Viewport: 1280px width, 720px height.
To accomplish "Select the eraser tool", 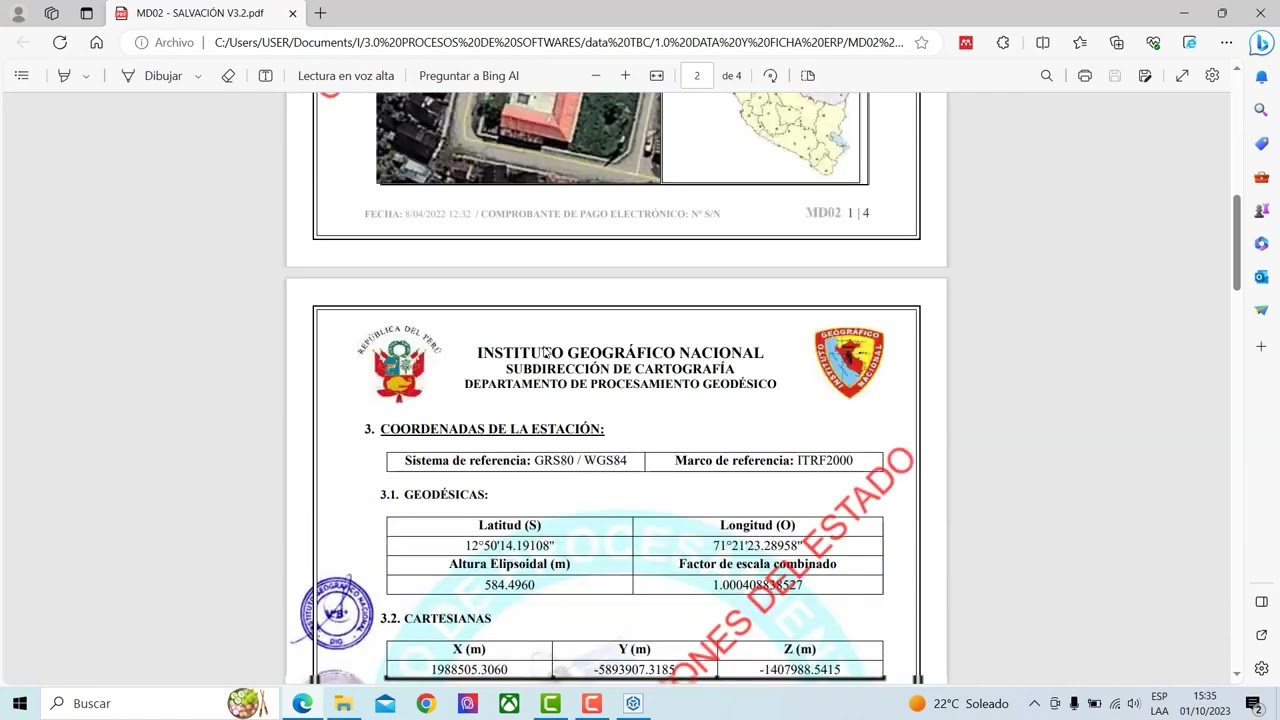I will pos(228,76).
